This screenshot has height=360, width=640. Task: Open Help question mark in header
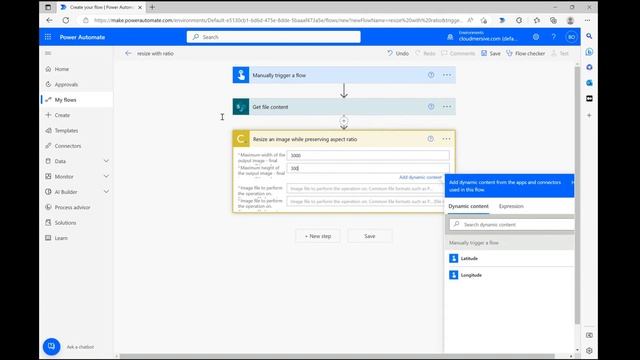[x=553, y=37]
